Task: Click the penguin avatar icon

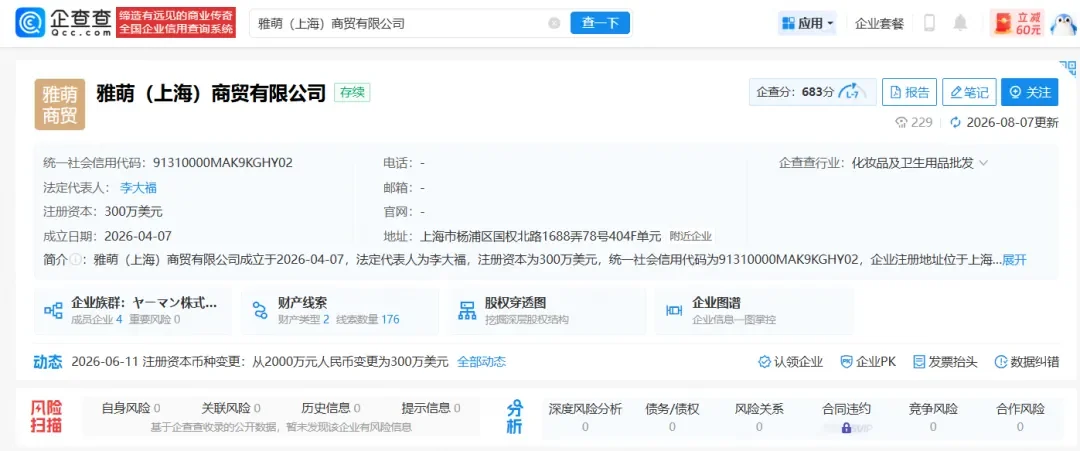Action: point(1063,23)
